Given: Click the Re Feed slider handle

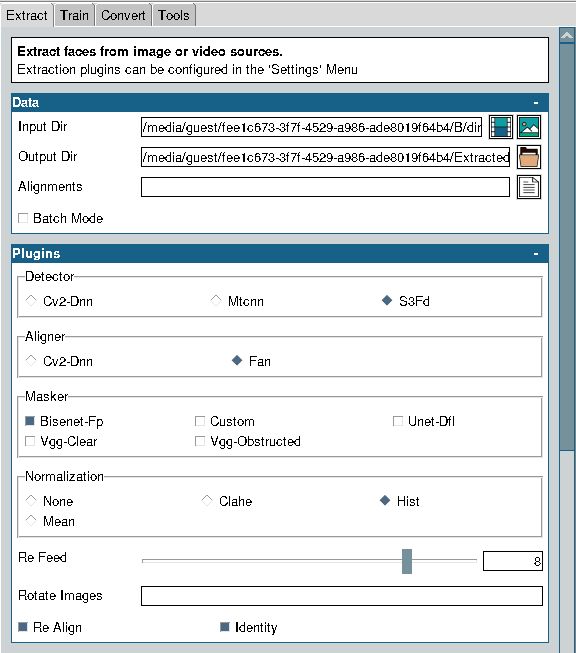Looking at the screenshot, I should tap(407, 561).
